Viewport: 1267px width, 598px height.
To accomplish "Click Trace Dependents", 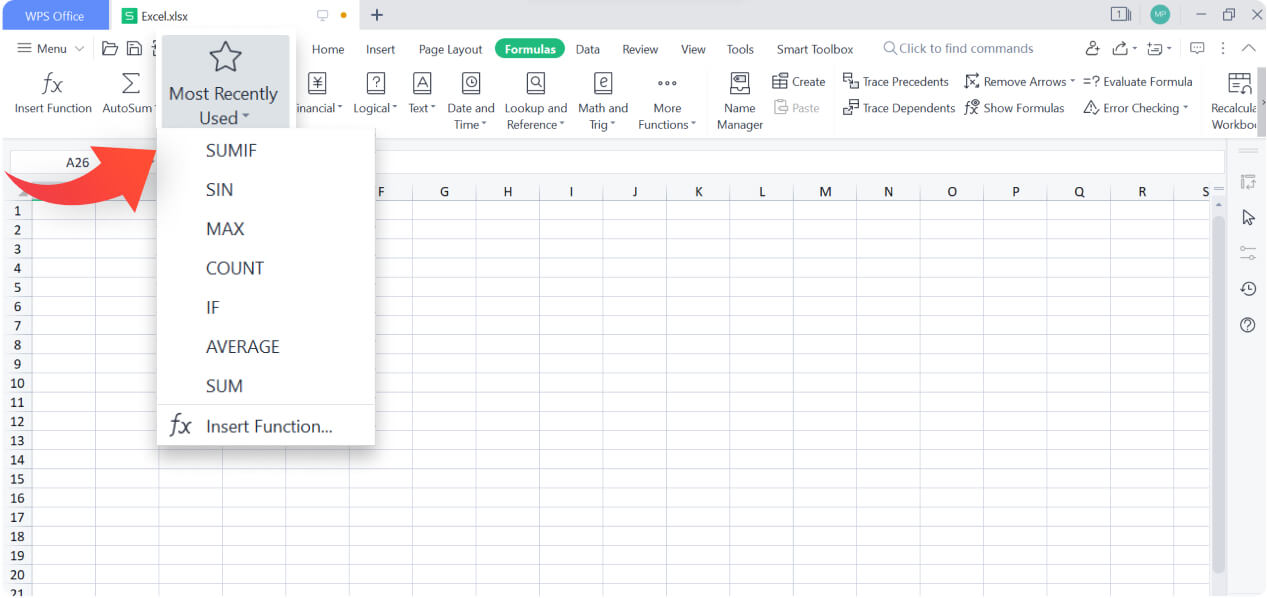I will 898,107.
